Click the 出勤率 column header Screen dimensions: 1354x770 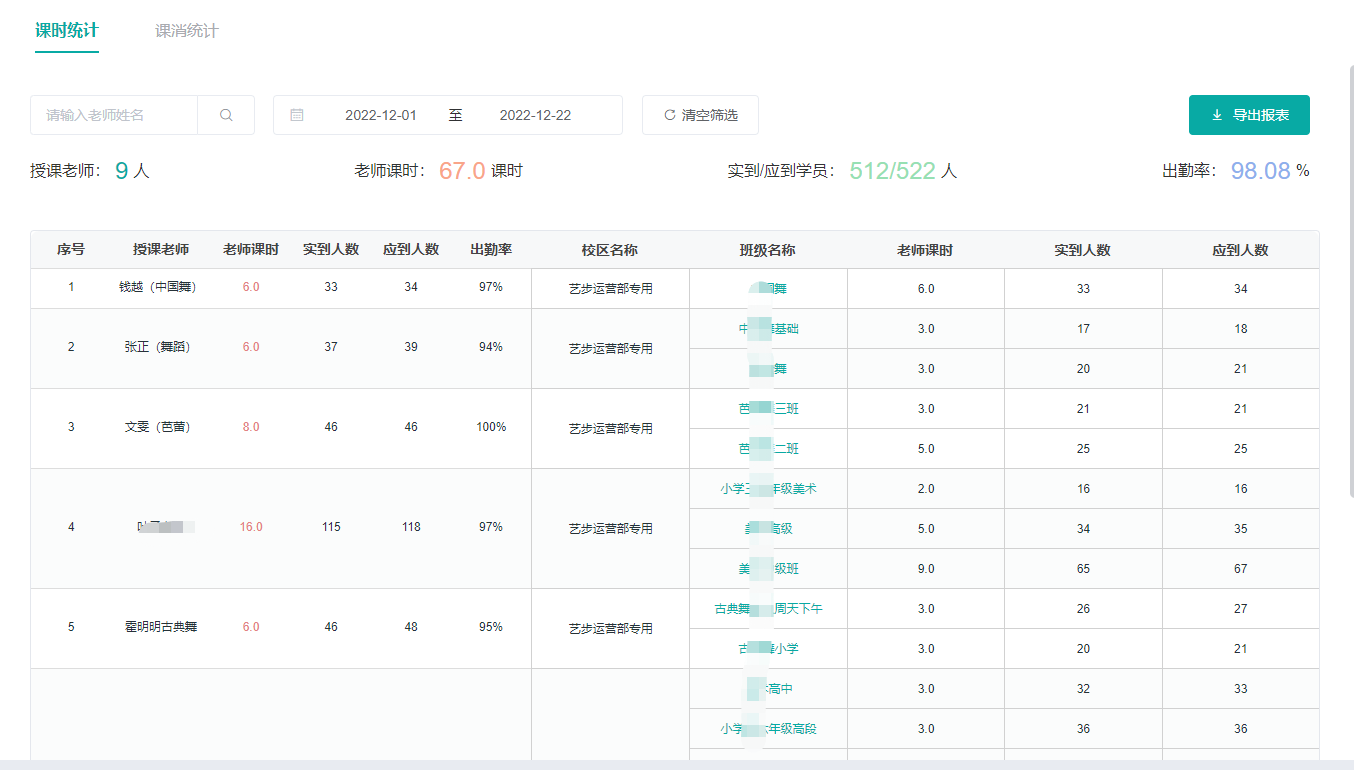coord(492,249)
